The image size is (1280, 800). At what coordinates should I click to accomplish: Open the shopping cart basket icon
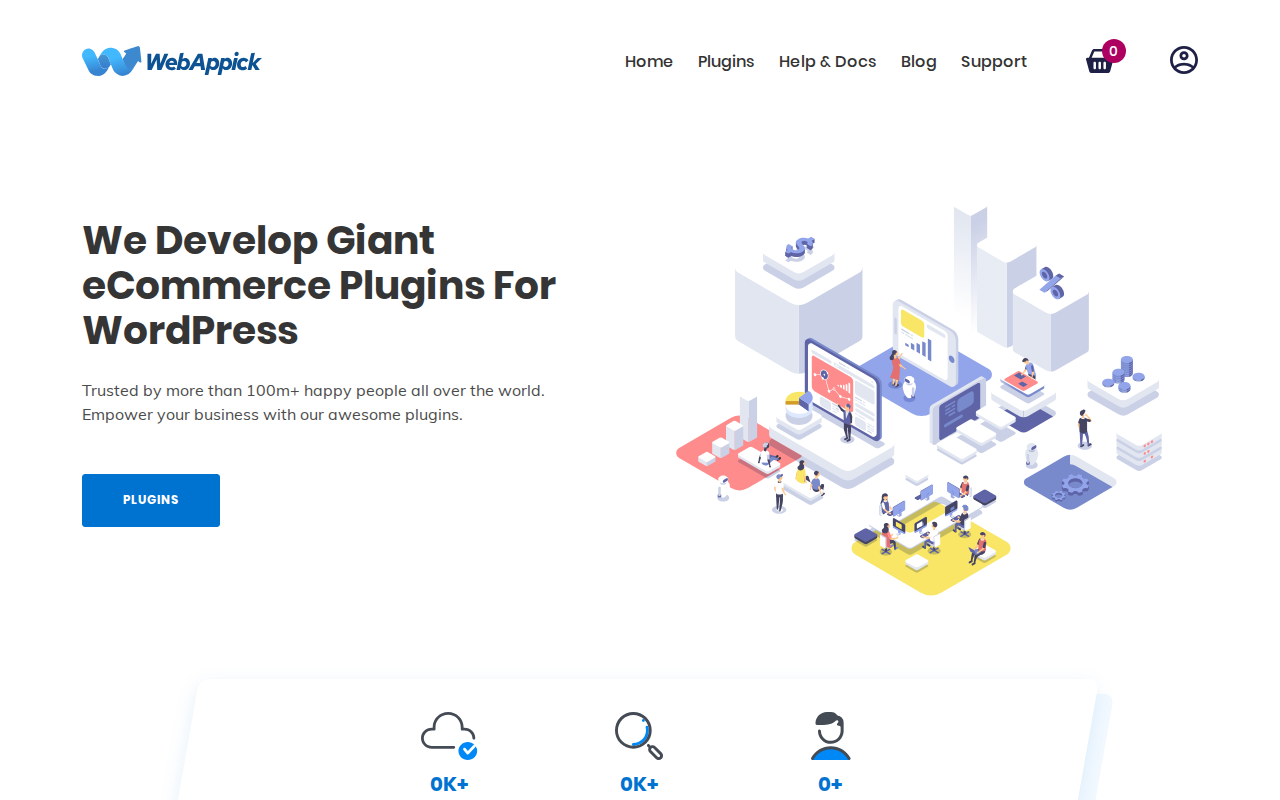[x=1099, y=62]
